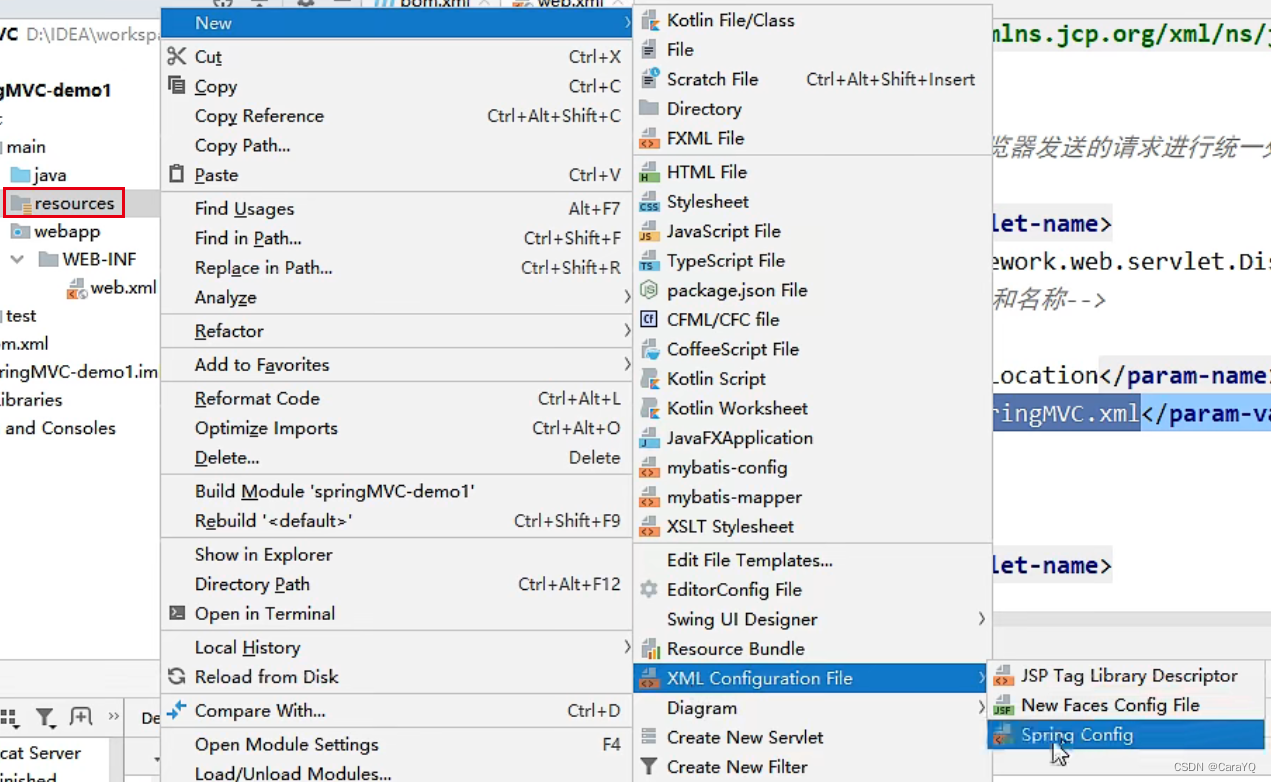Expand the New submenu arrow
The image size is (1271, 782).
click(628, 23)
